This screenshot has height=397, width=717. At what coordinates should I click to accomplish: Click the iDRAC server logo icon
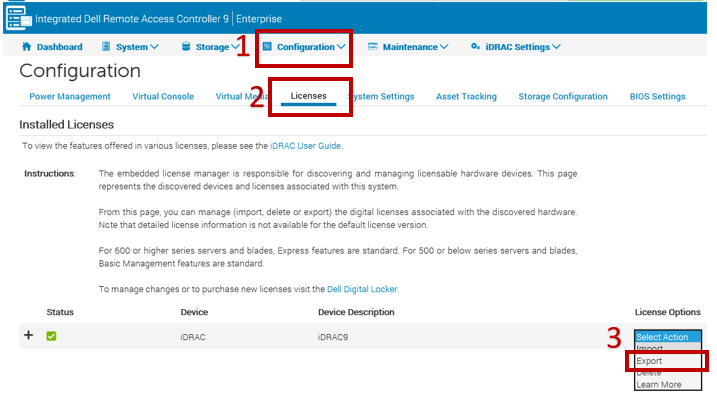(x=18, y=18)
